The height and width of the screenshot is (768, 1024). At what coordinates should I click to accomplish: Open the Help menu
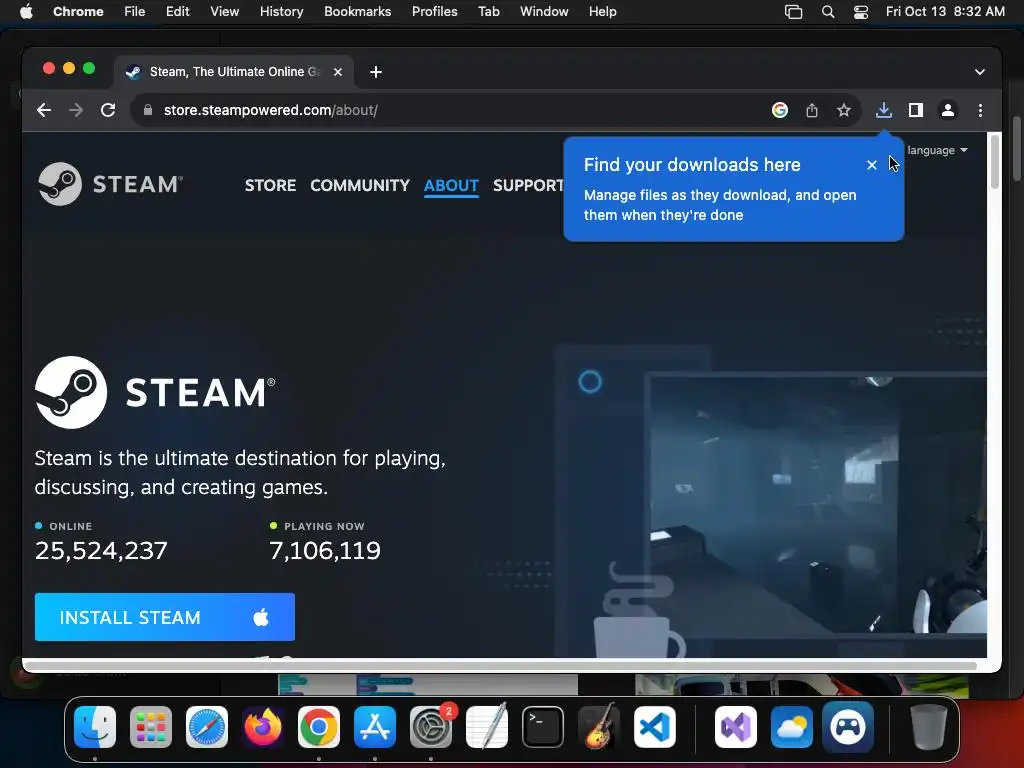click(x=602, y=12)
